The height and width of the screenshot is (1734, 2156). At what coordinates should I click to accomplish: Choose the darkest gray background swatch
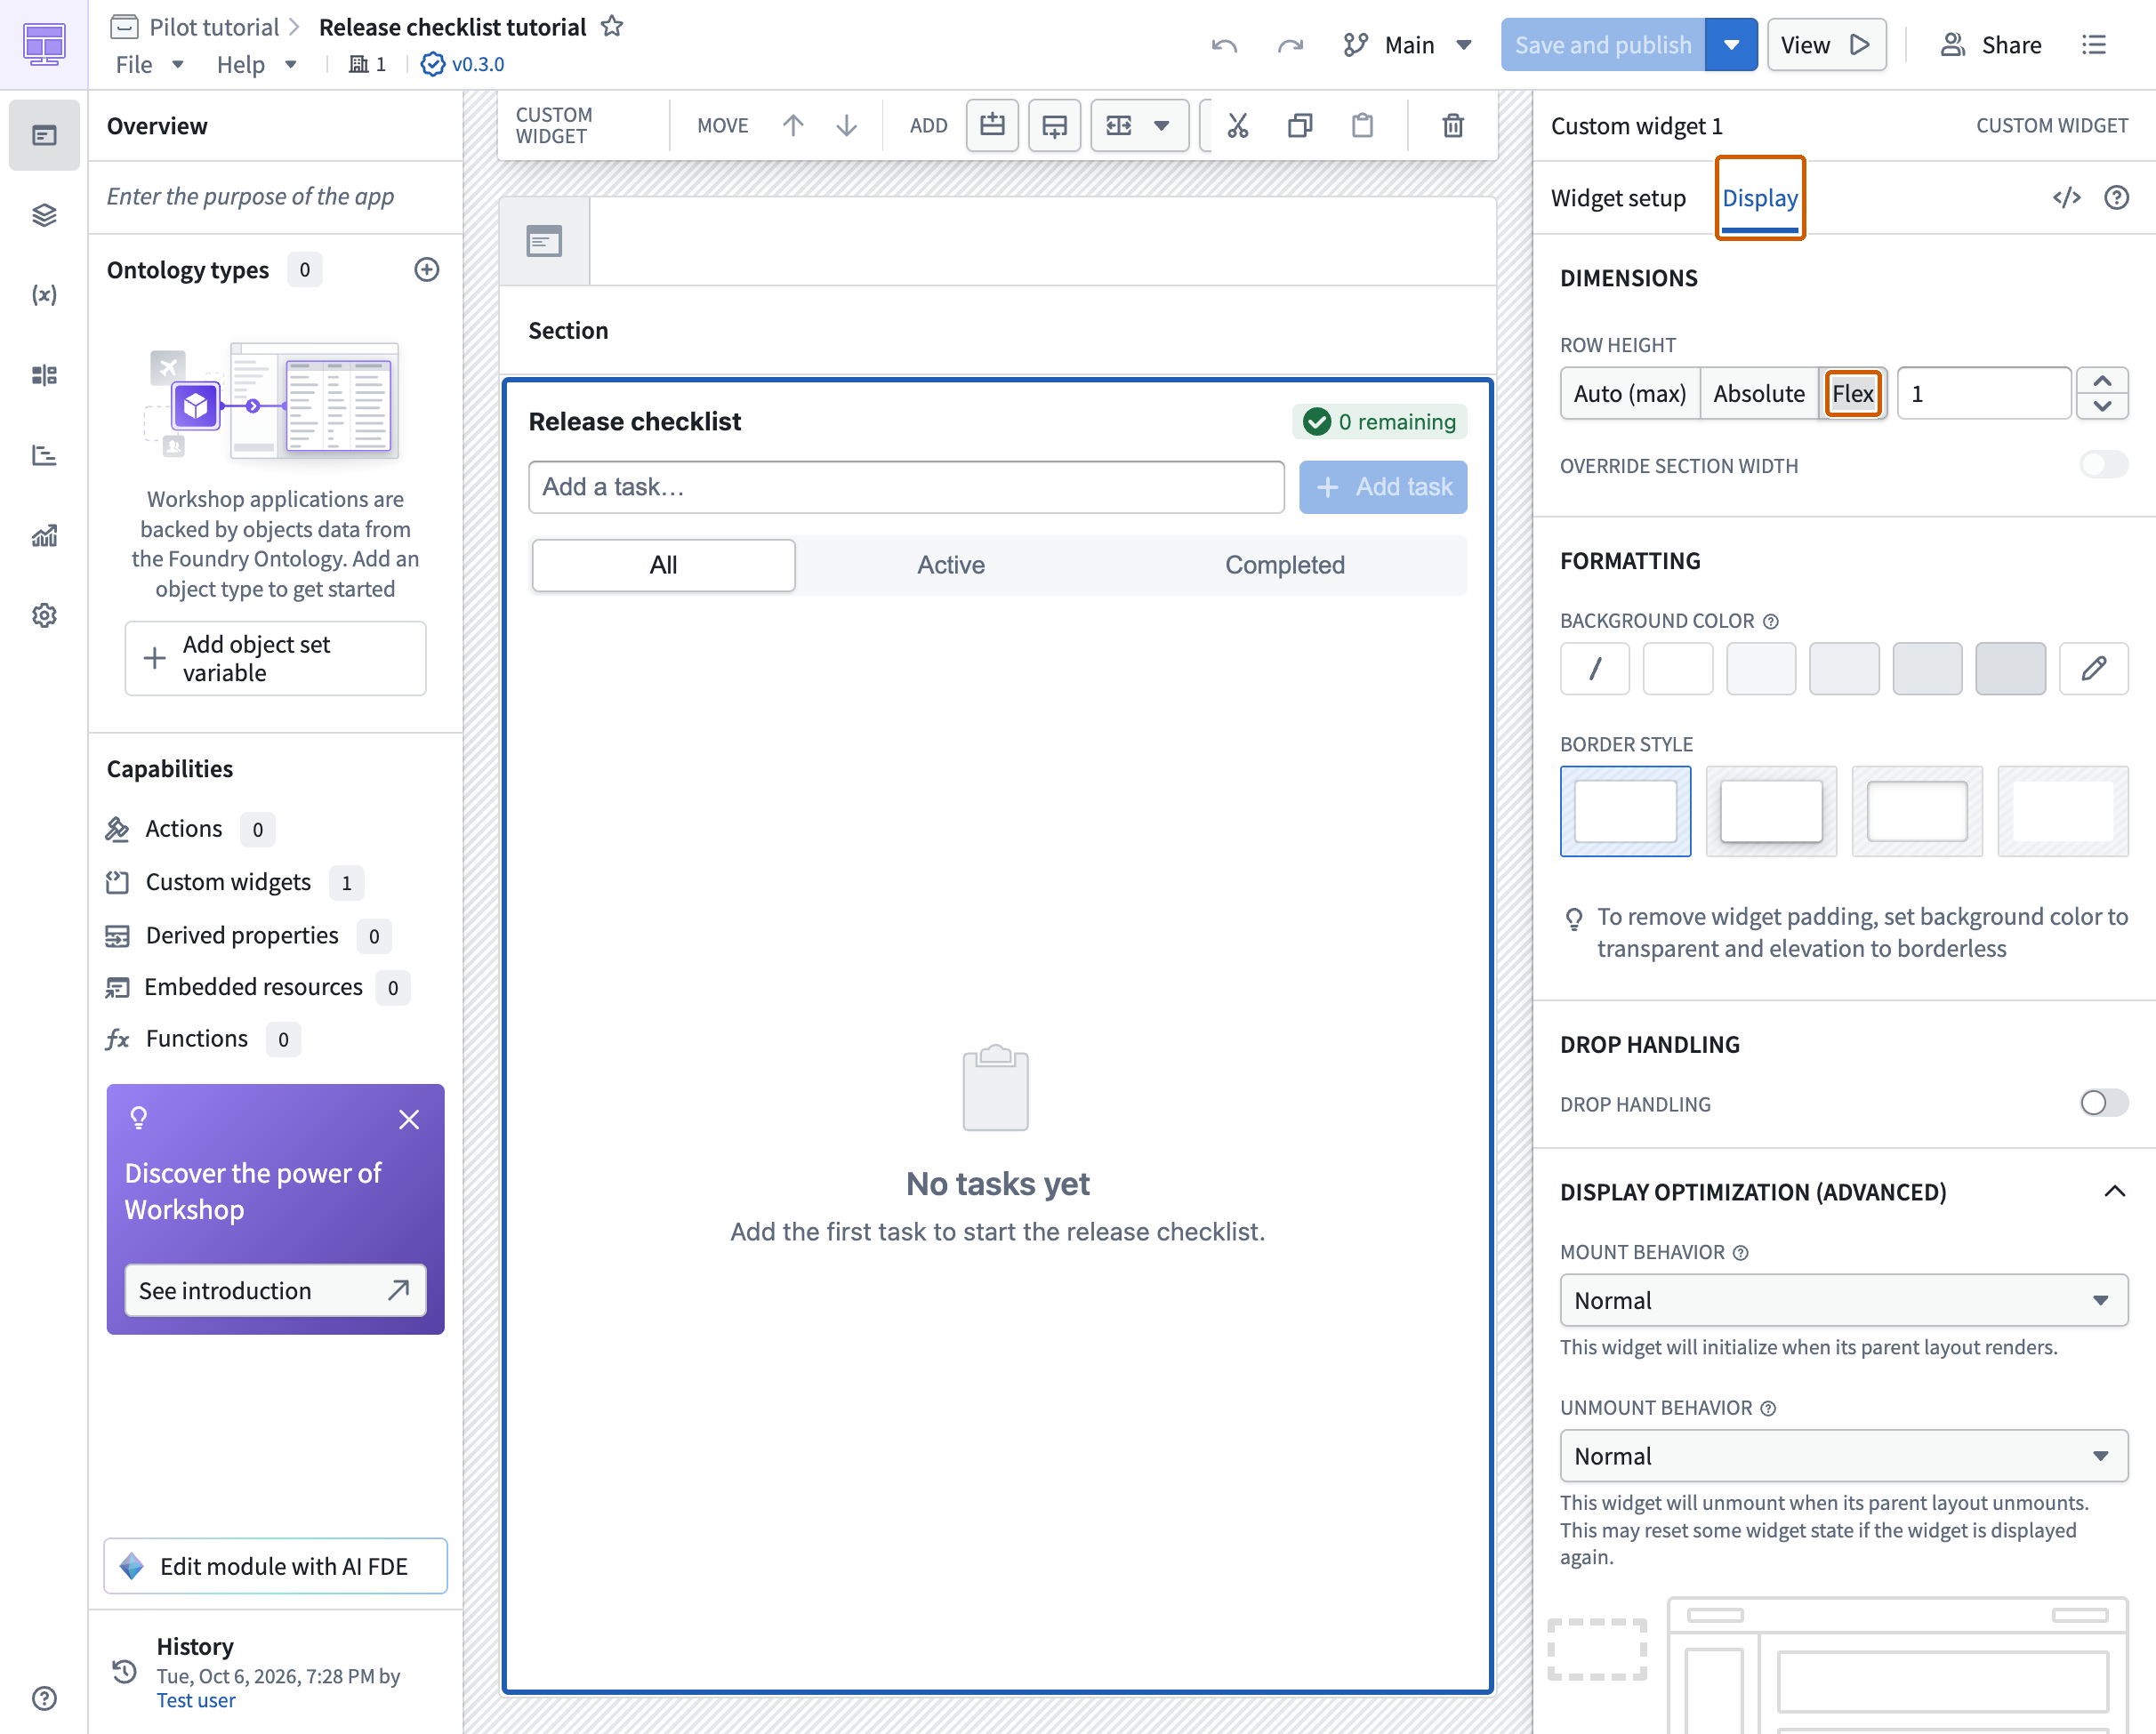(x=2010, y=668)
